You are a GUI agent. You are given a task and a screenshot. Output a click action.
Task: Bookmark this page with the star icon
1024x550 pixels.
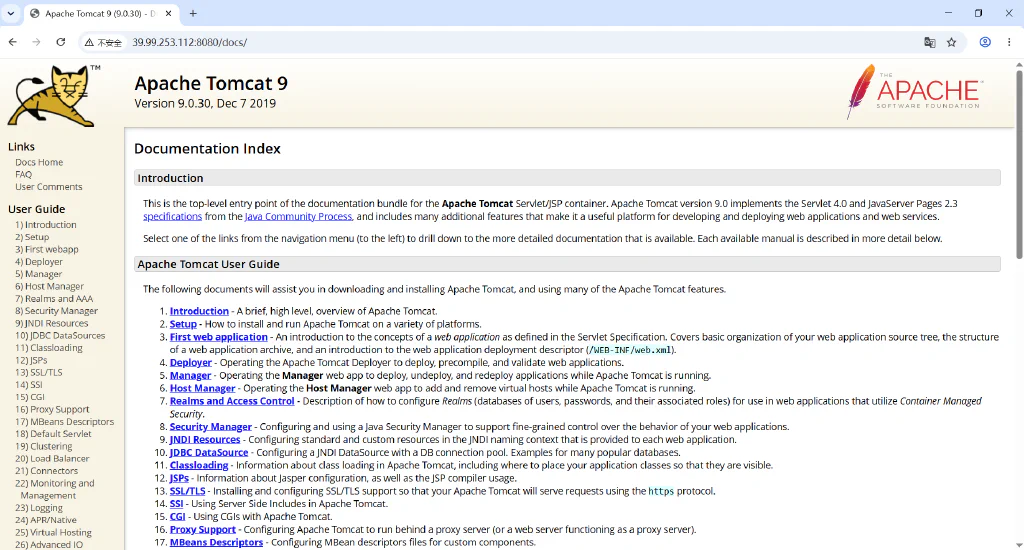click(x=952, y=42)
